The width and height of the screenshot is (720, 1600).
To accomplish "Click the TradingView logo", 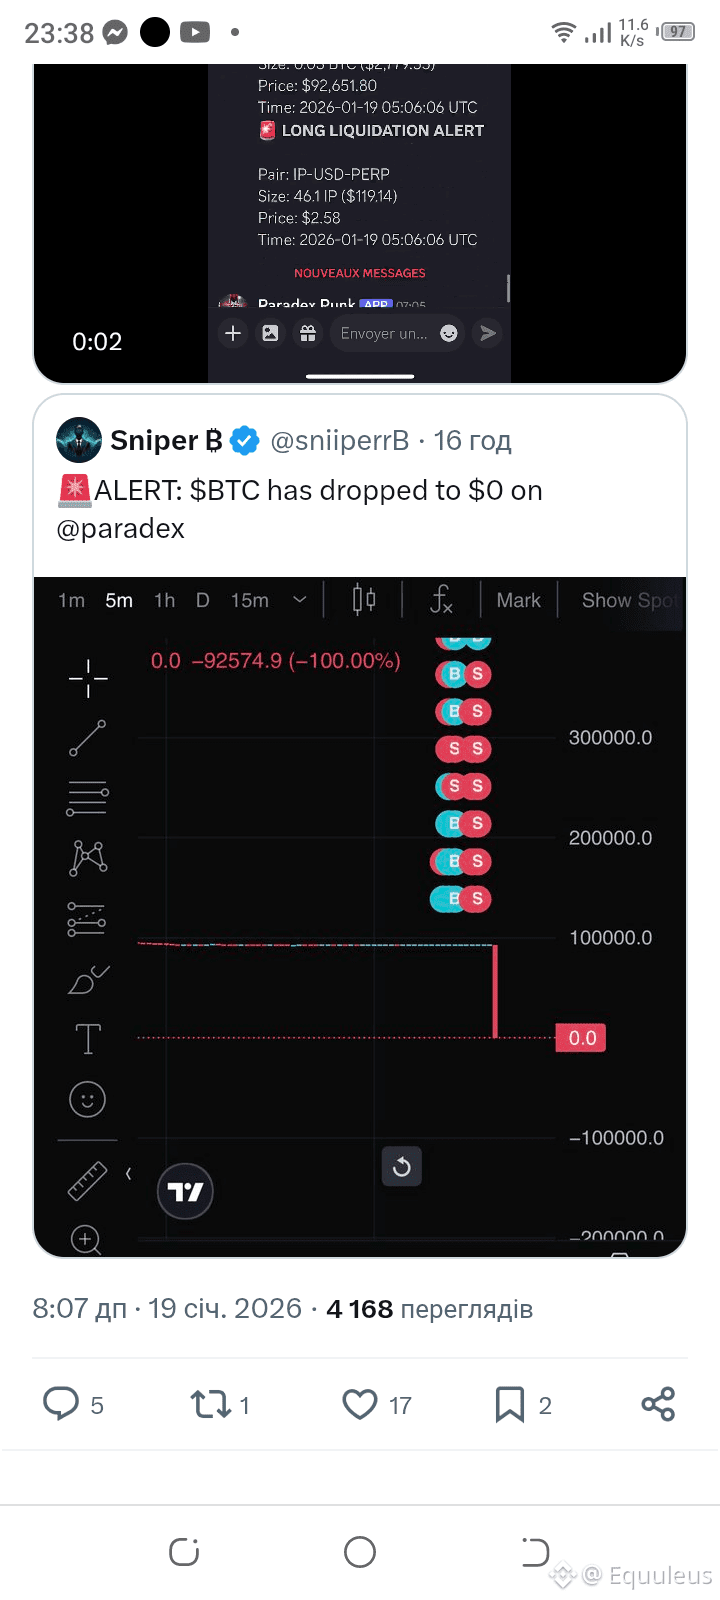I will click(x=185, y=1191).
